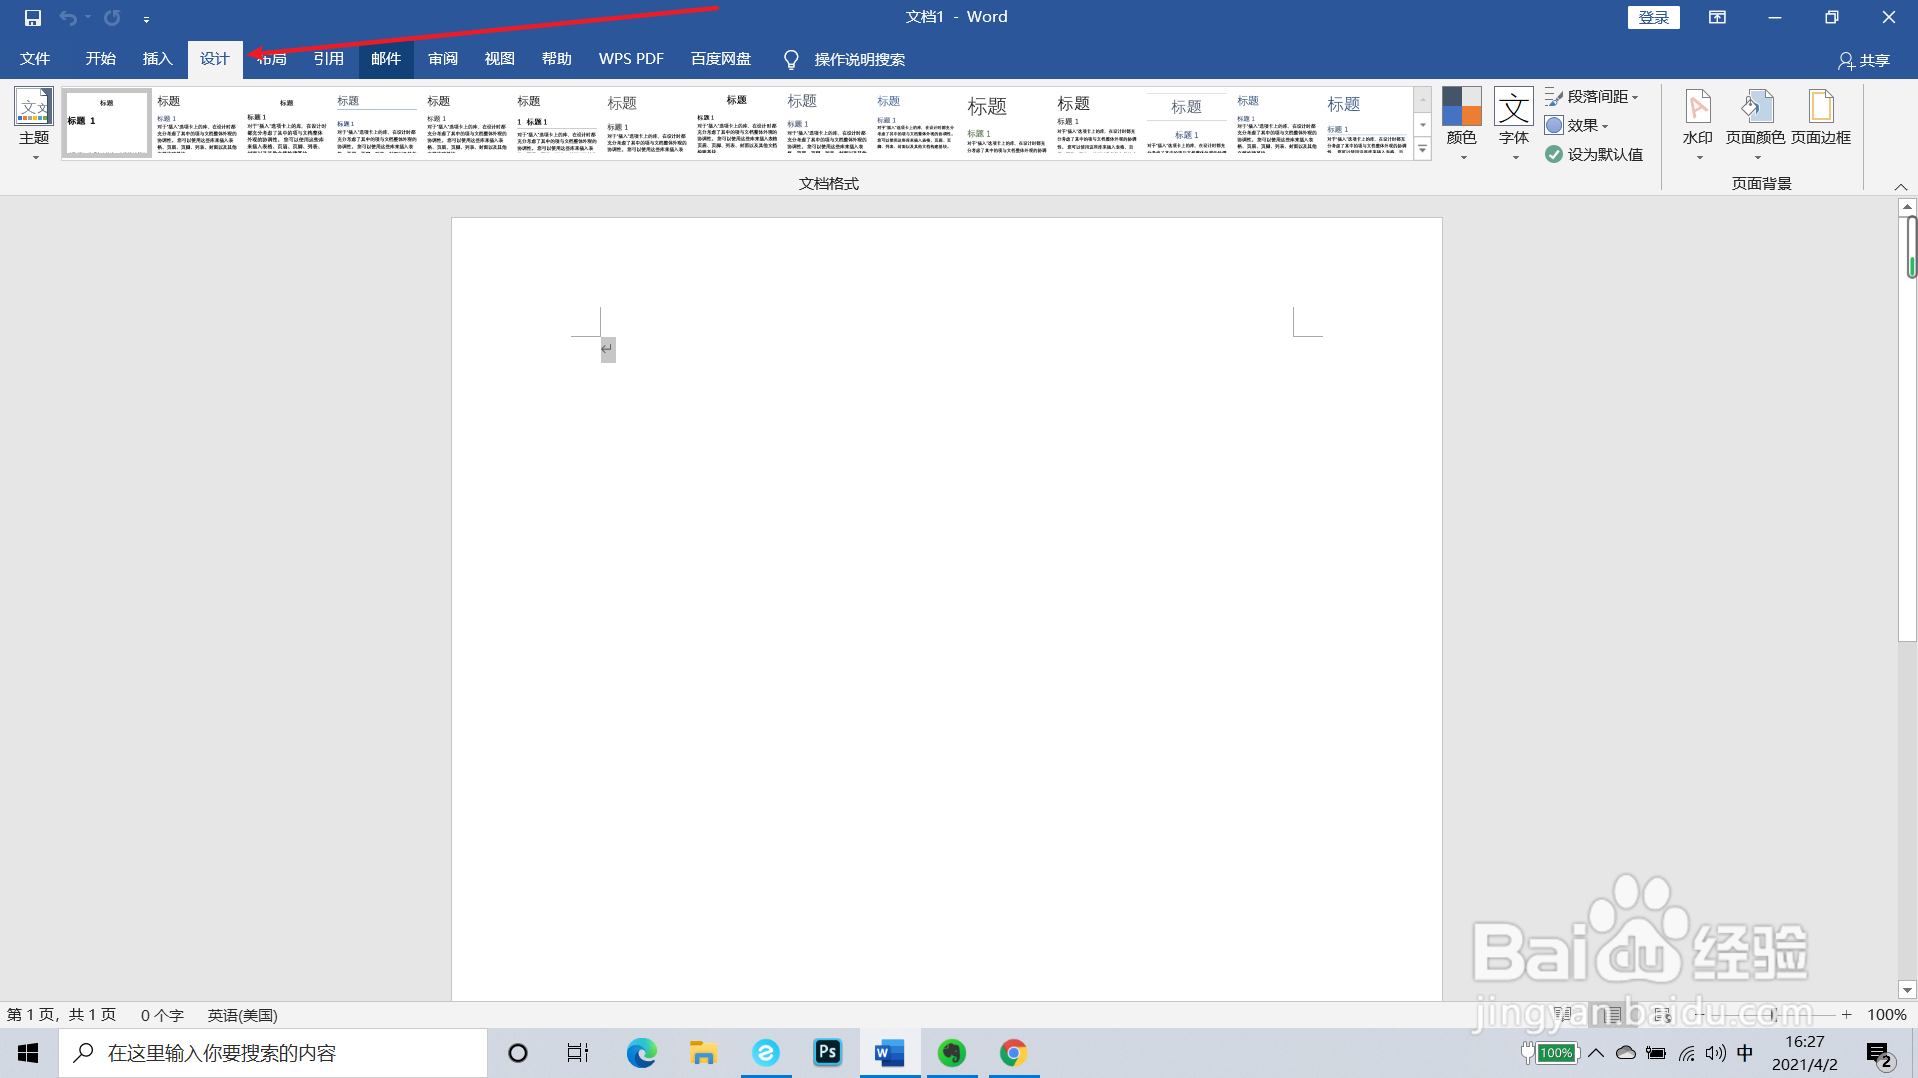Click the volume speaker tray icon

(x=1716, y=1053)
